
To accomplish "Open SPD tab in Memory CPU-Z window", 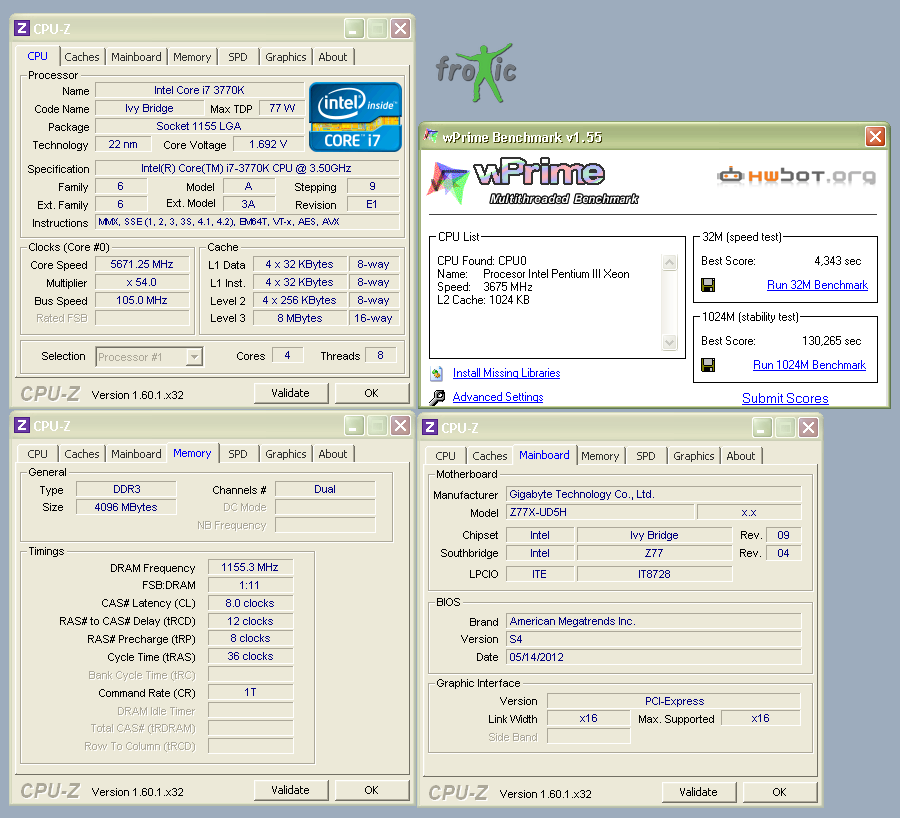I will tap(238, 454).
